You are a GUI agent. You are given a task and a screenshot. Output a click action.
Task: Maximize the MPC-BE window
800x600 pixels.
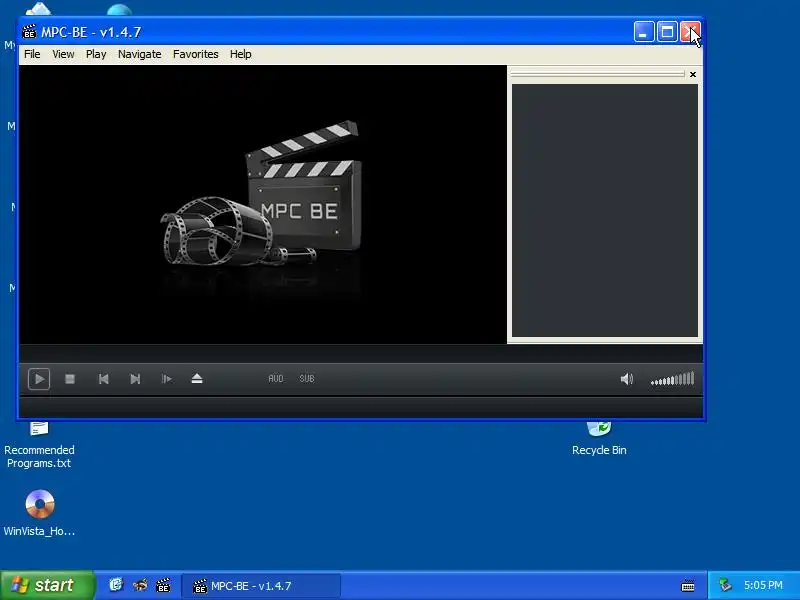(x=667, y=32)
